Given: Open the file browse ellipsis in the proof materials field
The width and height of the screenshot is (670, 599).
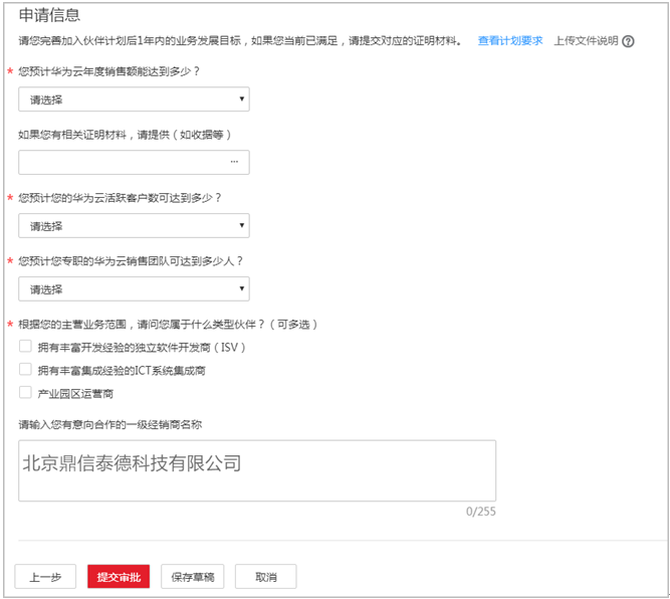Looking at the screenshot, I should pyautogui.click(x=234, y=162).
